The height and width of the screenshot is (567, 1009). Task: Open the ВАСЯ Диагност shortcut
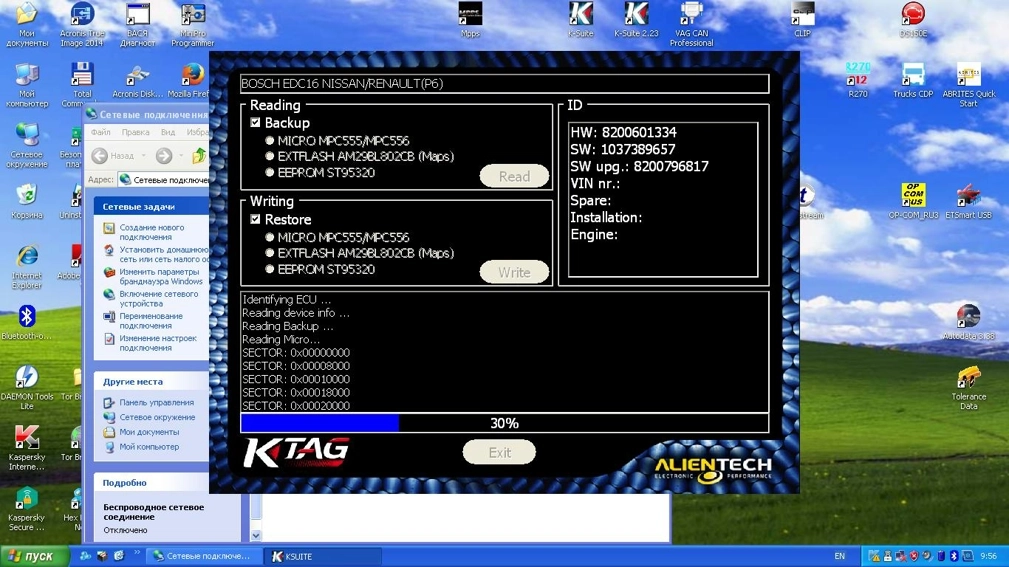[x=137, y=24]
